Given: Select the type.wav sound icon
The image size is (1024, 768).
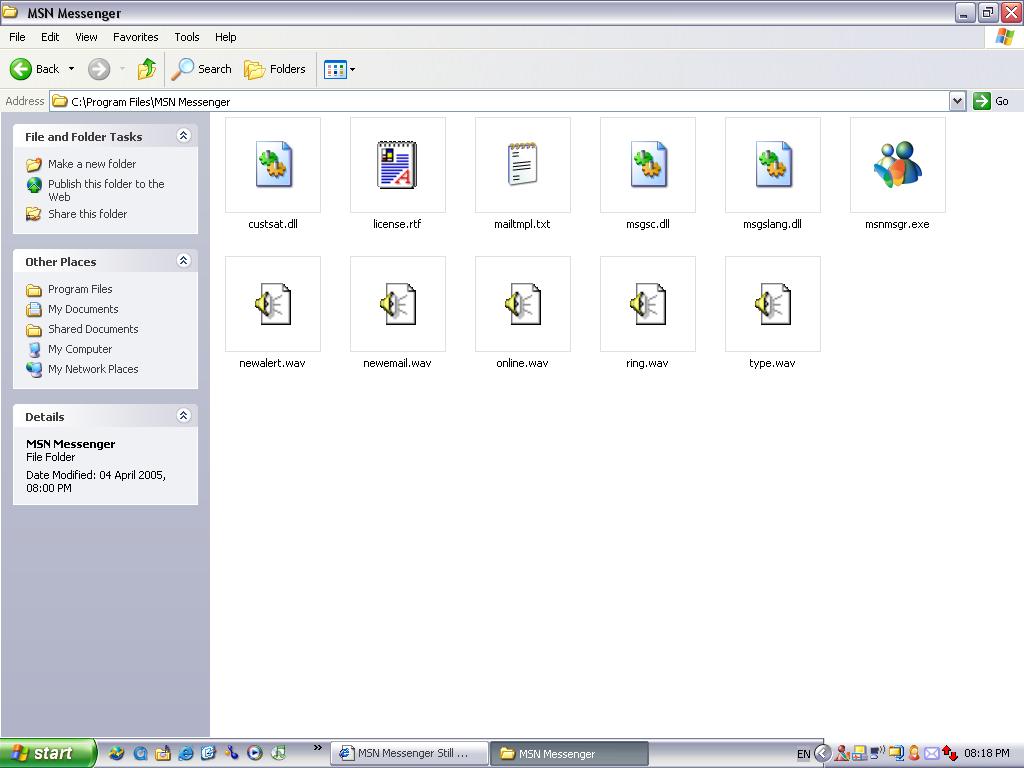Looking at the screenshot, I should coord(773,304).
